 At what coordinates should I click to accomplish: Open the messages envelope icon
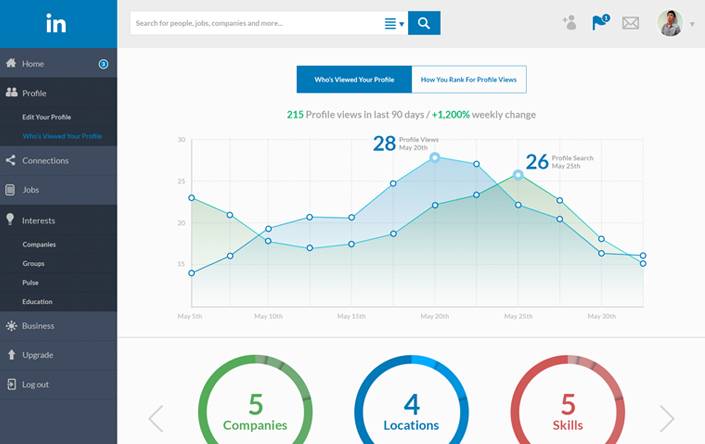pyautogui.click(x=630, y=23)
